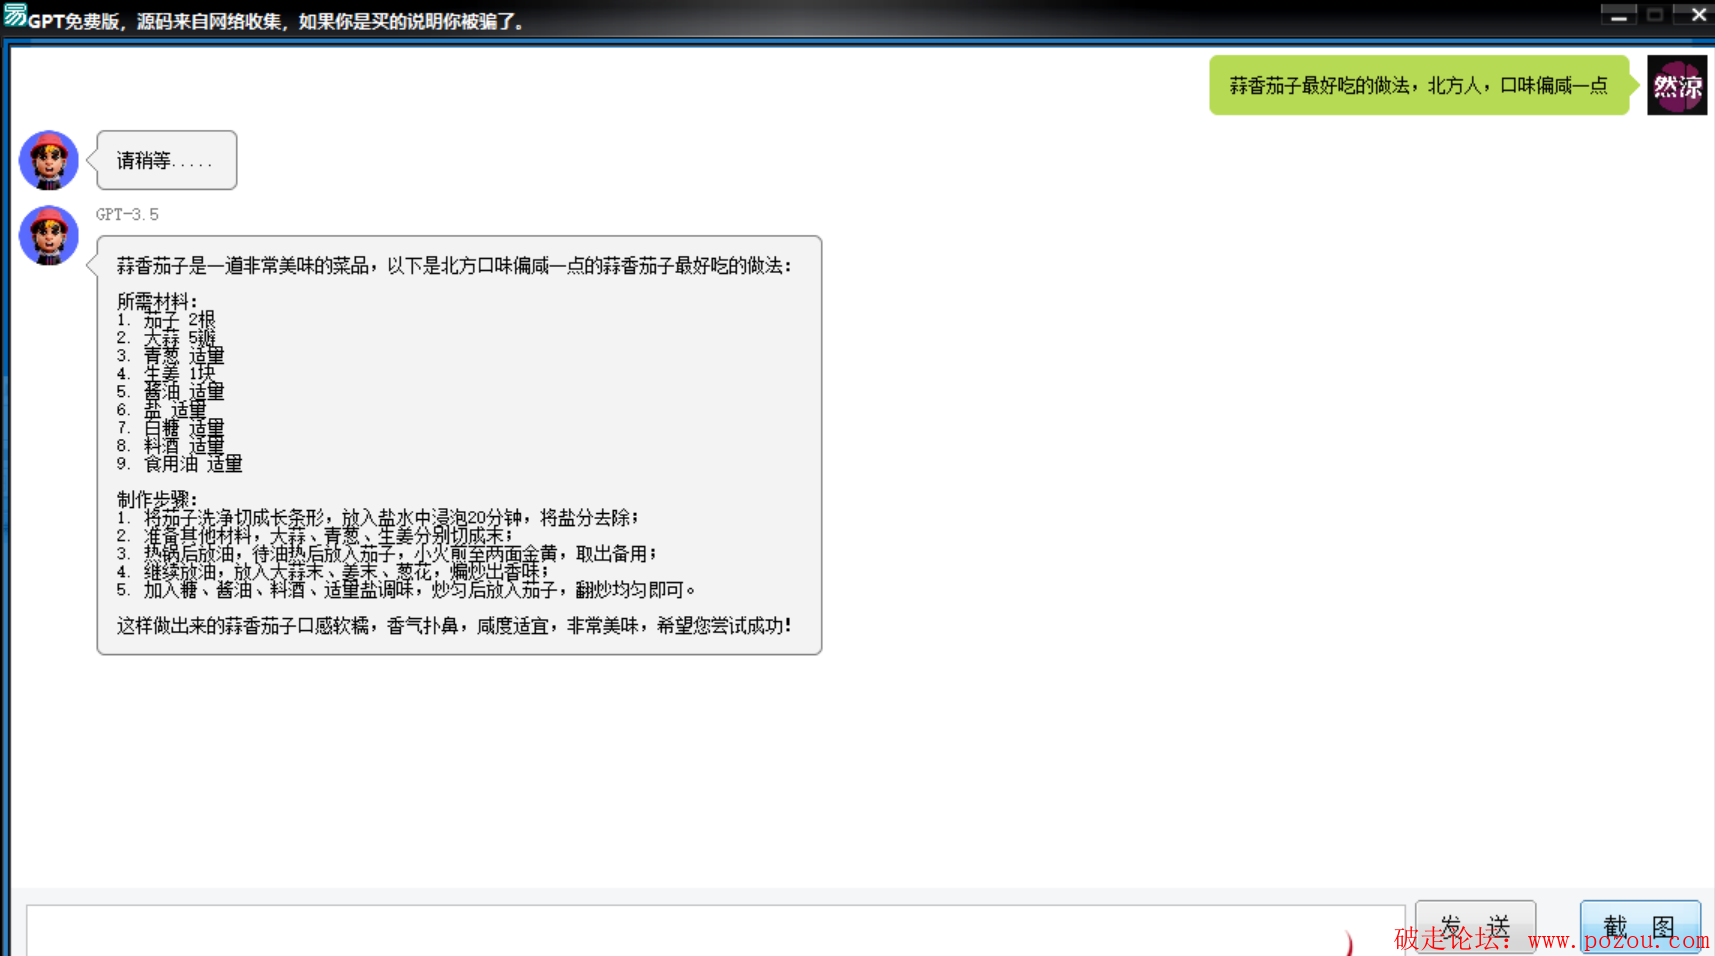Click the 所需材料 heading in reply
The image size is (1715, 956).
coord(157,301)
